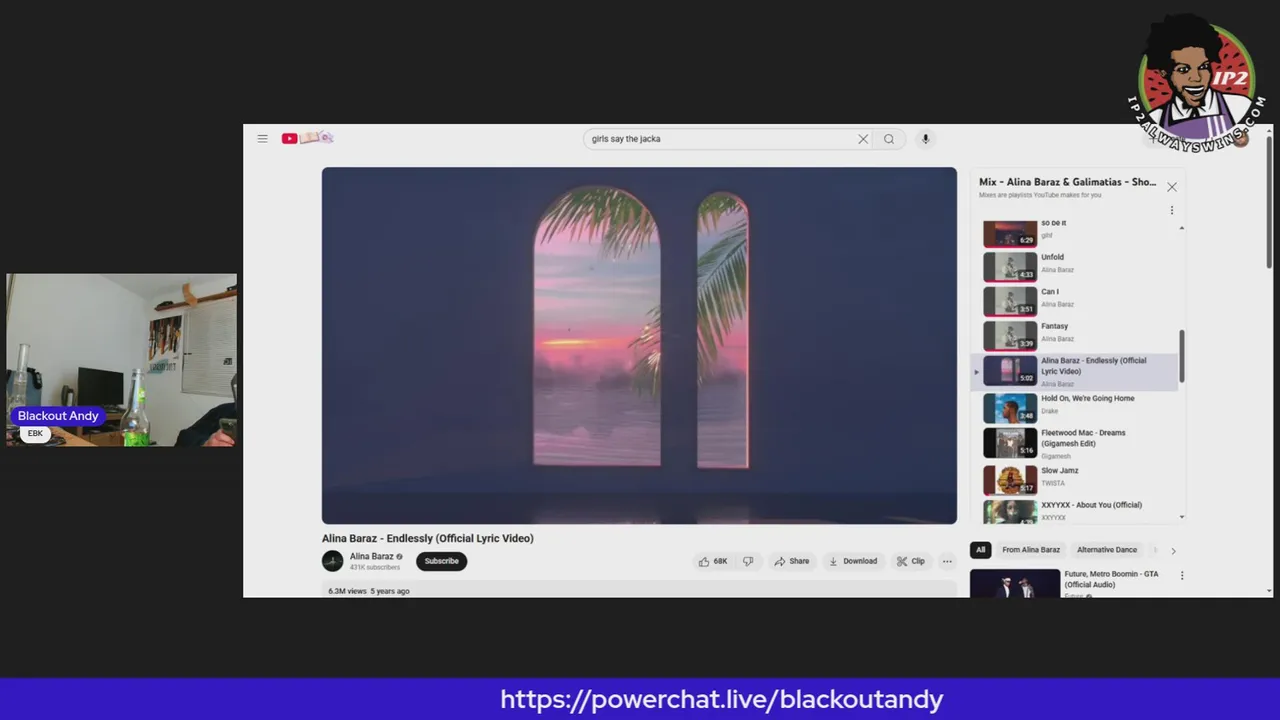Viewport: 1280px width, 720px height.
Task: Select current 'Endlessly (Official Lyric Video)' playlist row
Action: (x=1075, y=371)
